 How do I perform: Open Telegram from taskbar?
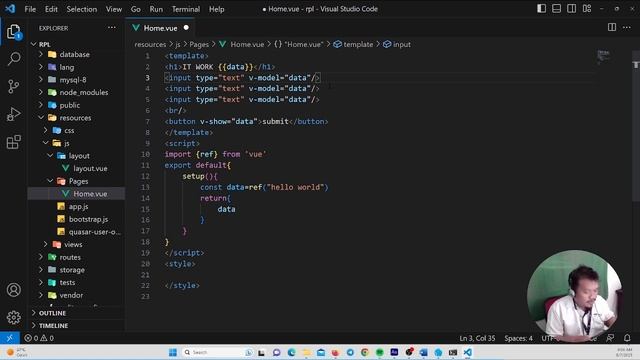350,352
